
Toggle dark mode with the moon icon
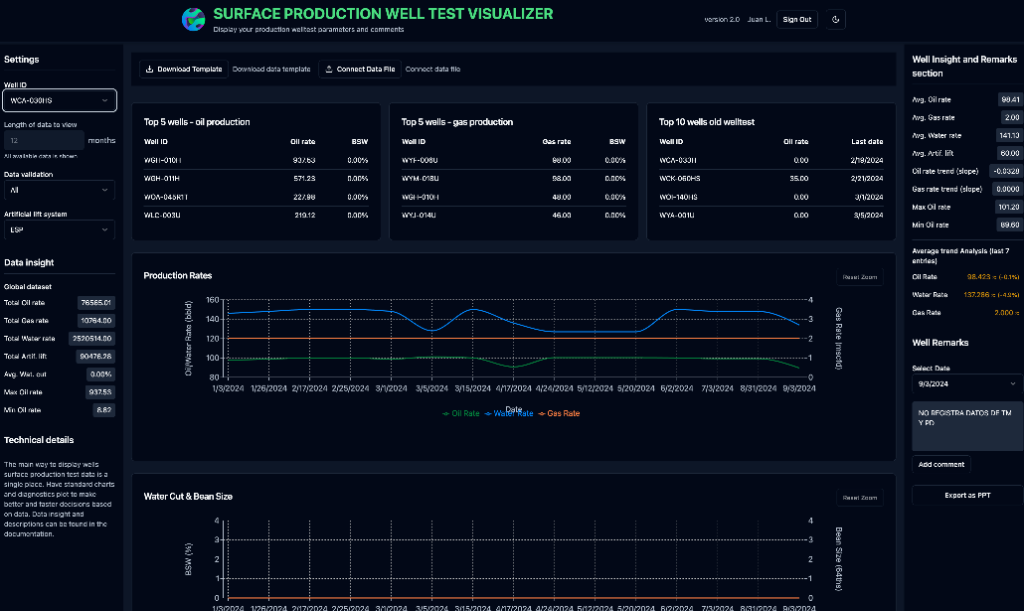835,20
